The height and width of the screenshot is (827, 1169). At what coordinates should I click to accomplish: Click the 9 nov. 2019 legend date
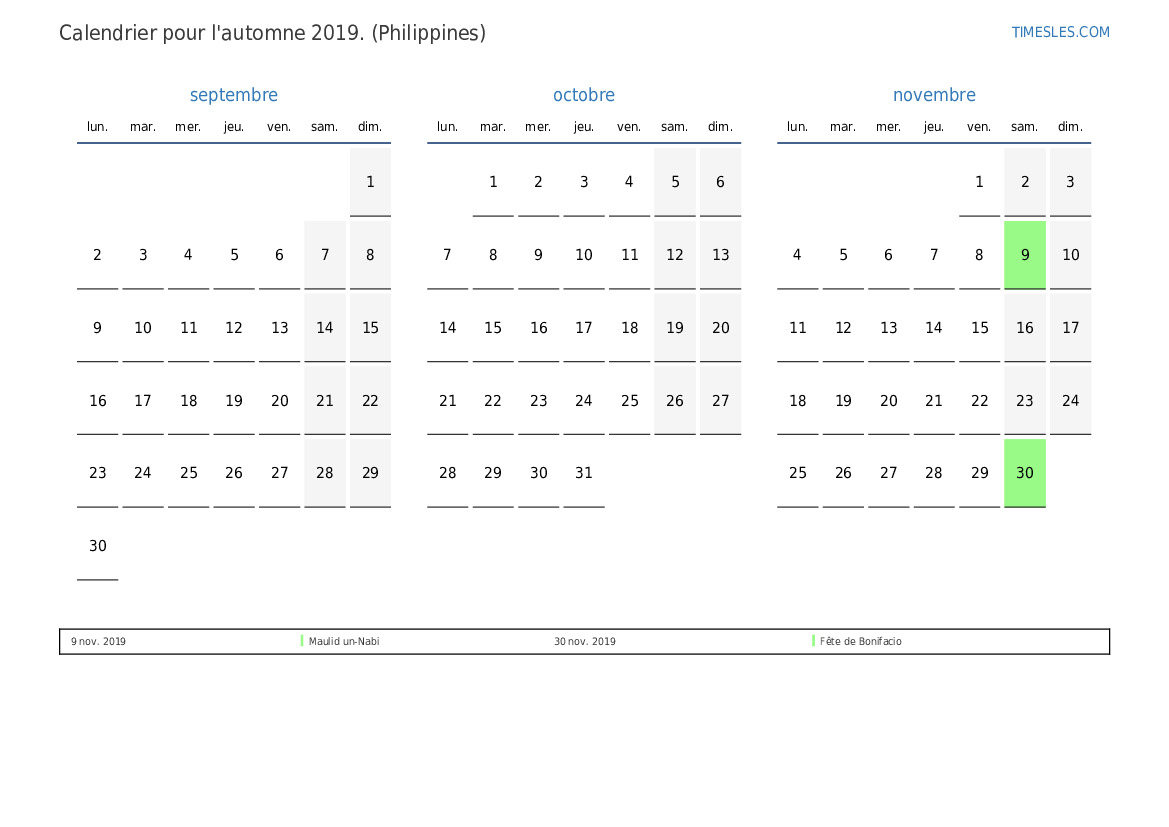pos(98,641)
